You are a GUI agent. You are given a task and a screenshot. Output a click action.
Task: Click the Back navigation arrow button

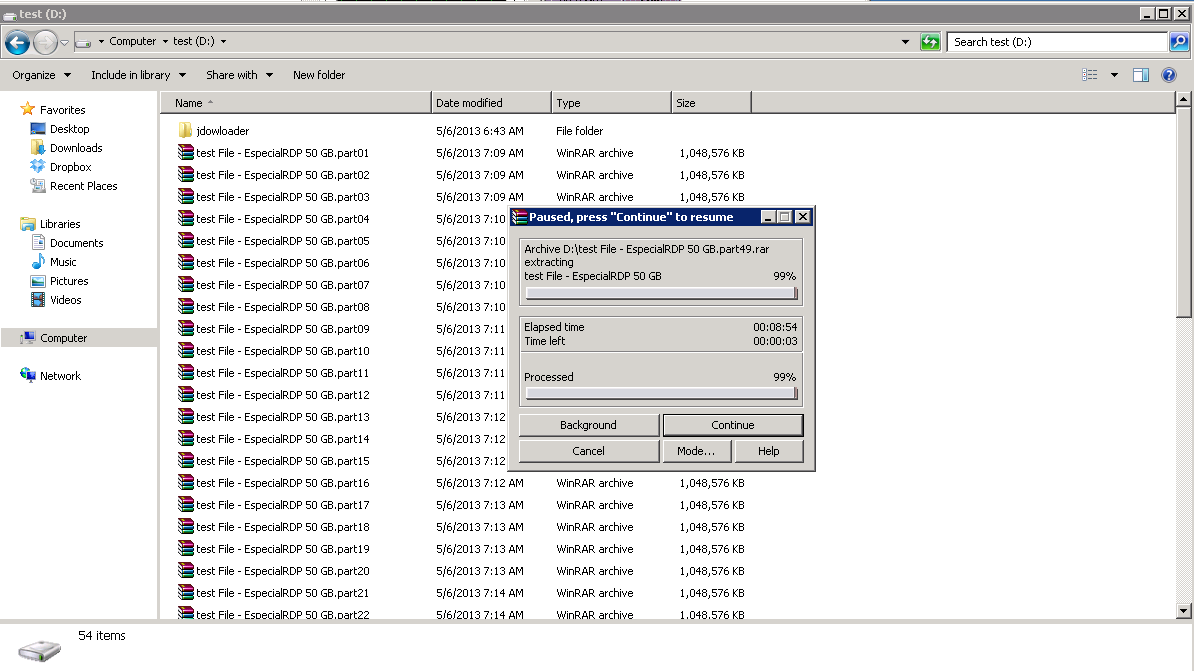17,42
